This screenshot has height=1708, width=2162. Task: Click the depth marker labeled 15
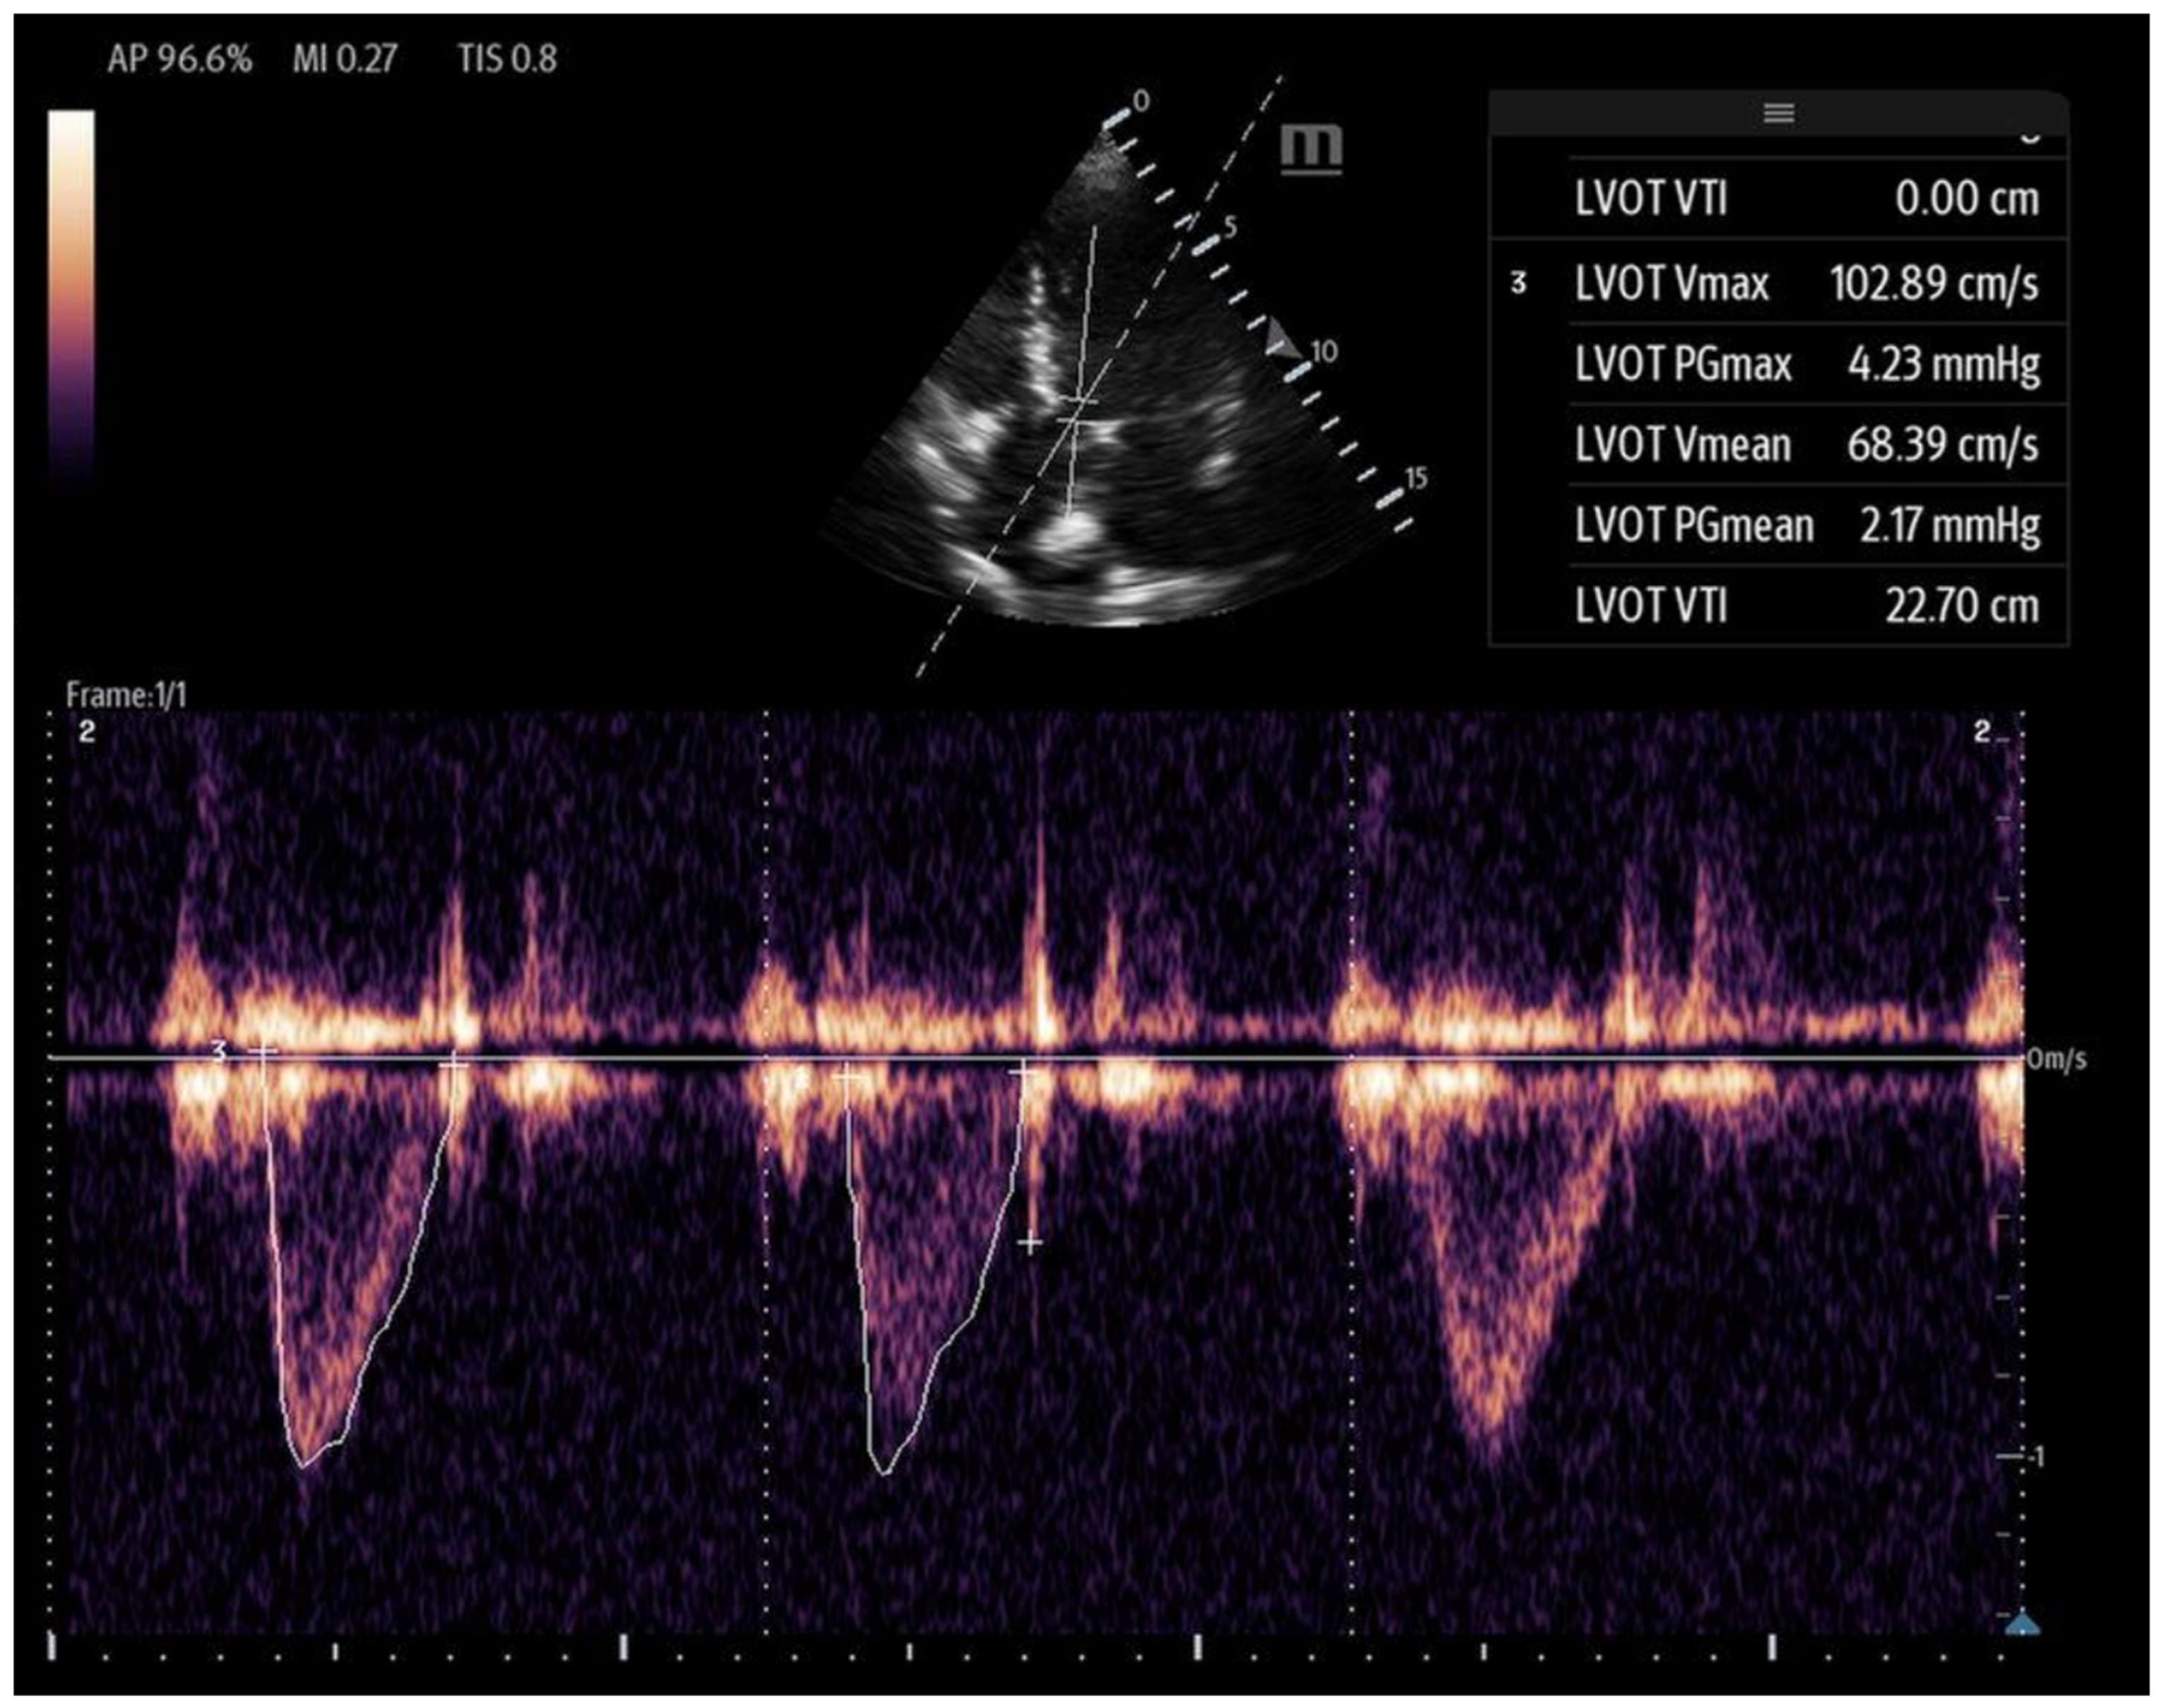pyautogui.click(x=1415, y=478)
